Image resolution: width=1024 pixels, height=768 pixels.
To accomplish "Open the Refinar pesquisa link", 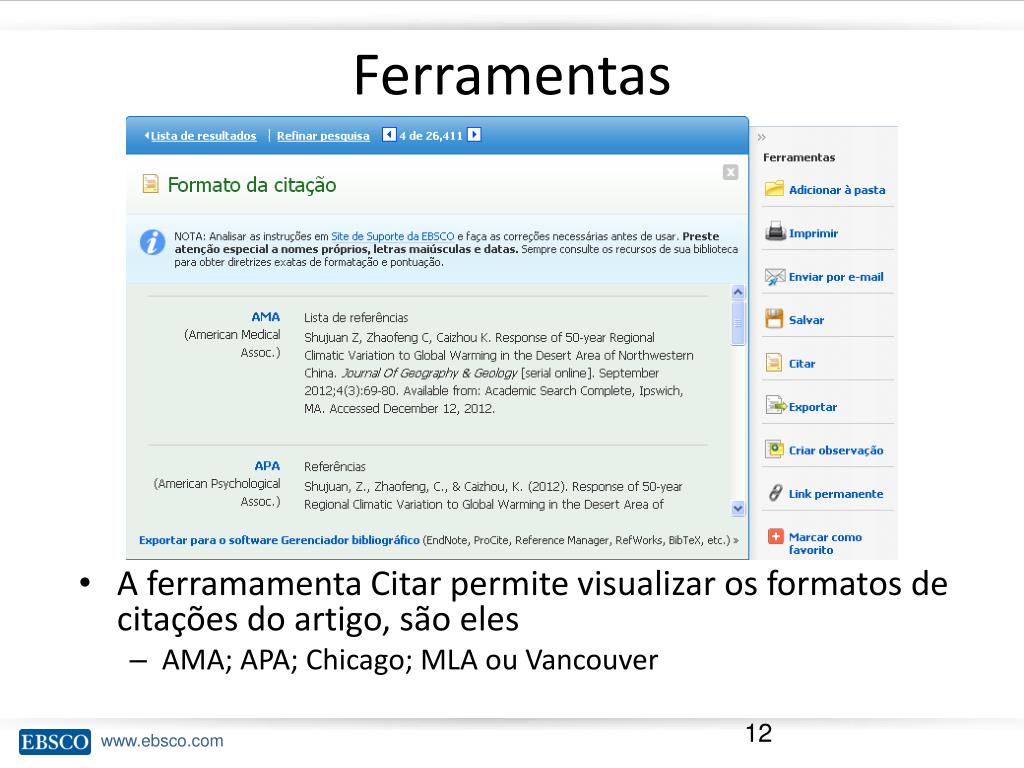I will point(323,136).
